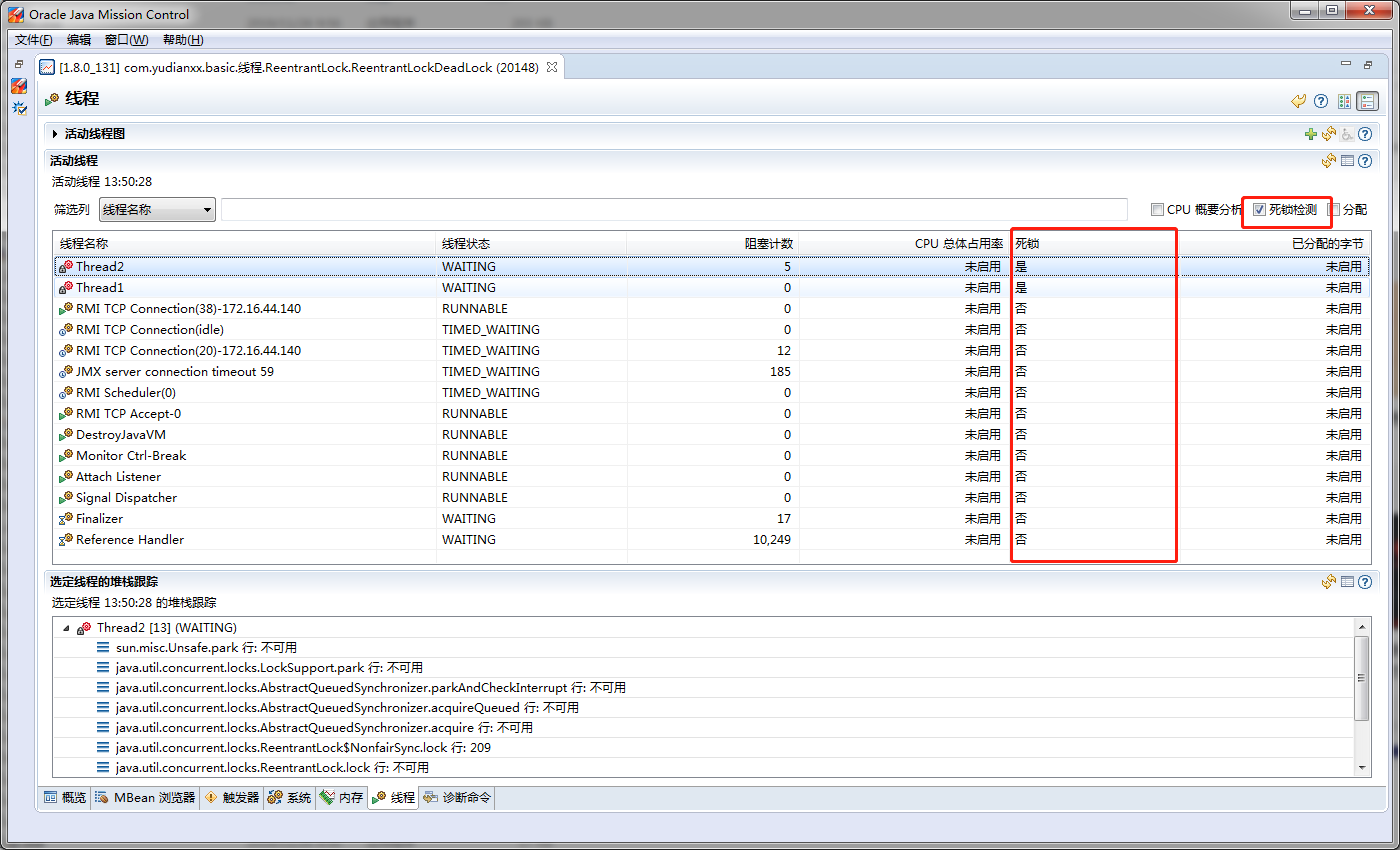Open help via the question mark icon

coord(1321,101)
